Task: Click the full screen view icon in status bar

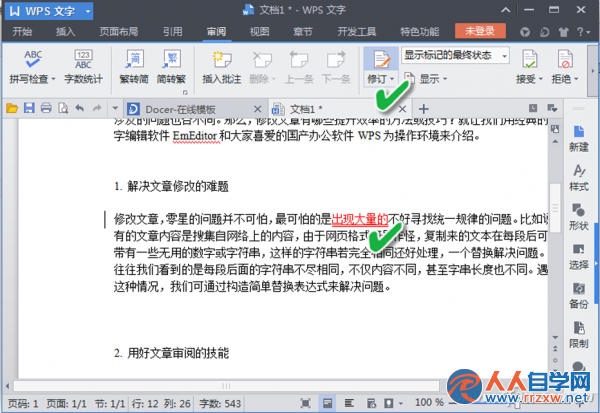Action: click(305, 403)
